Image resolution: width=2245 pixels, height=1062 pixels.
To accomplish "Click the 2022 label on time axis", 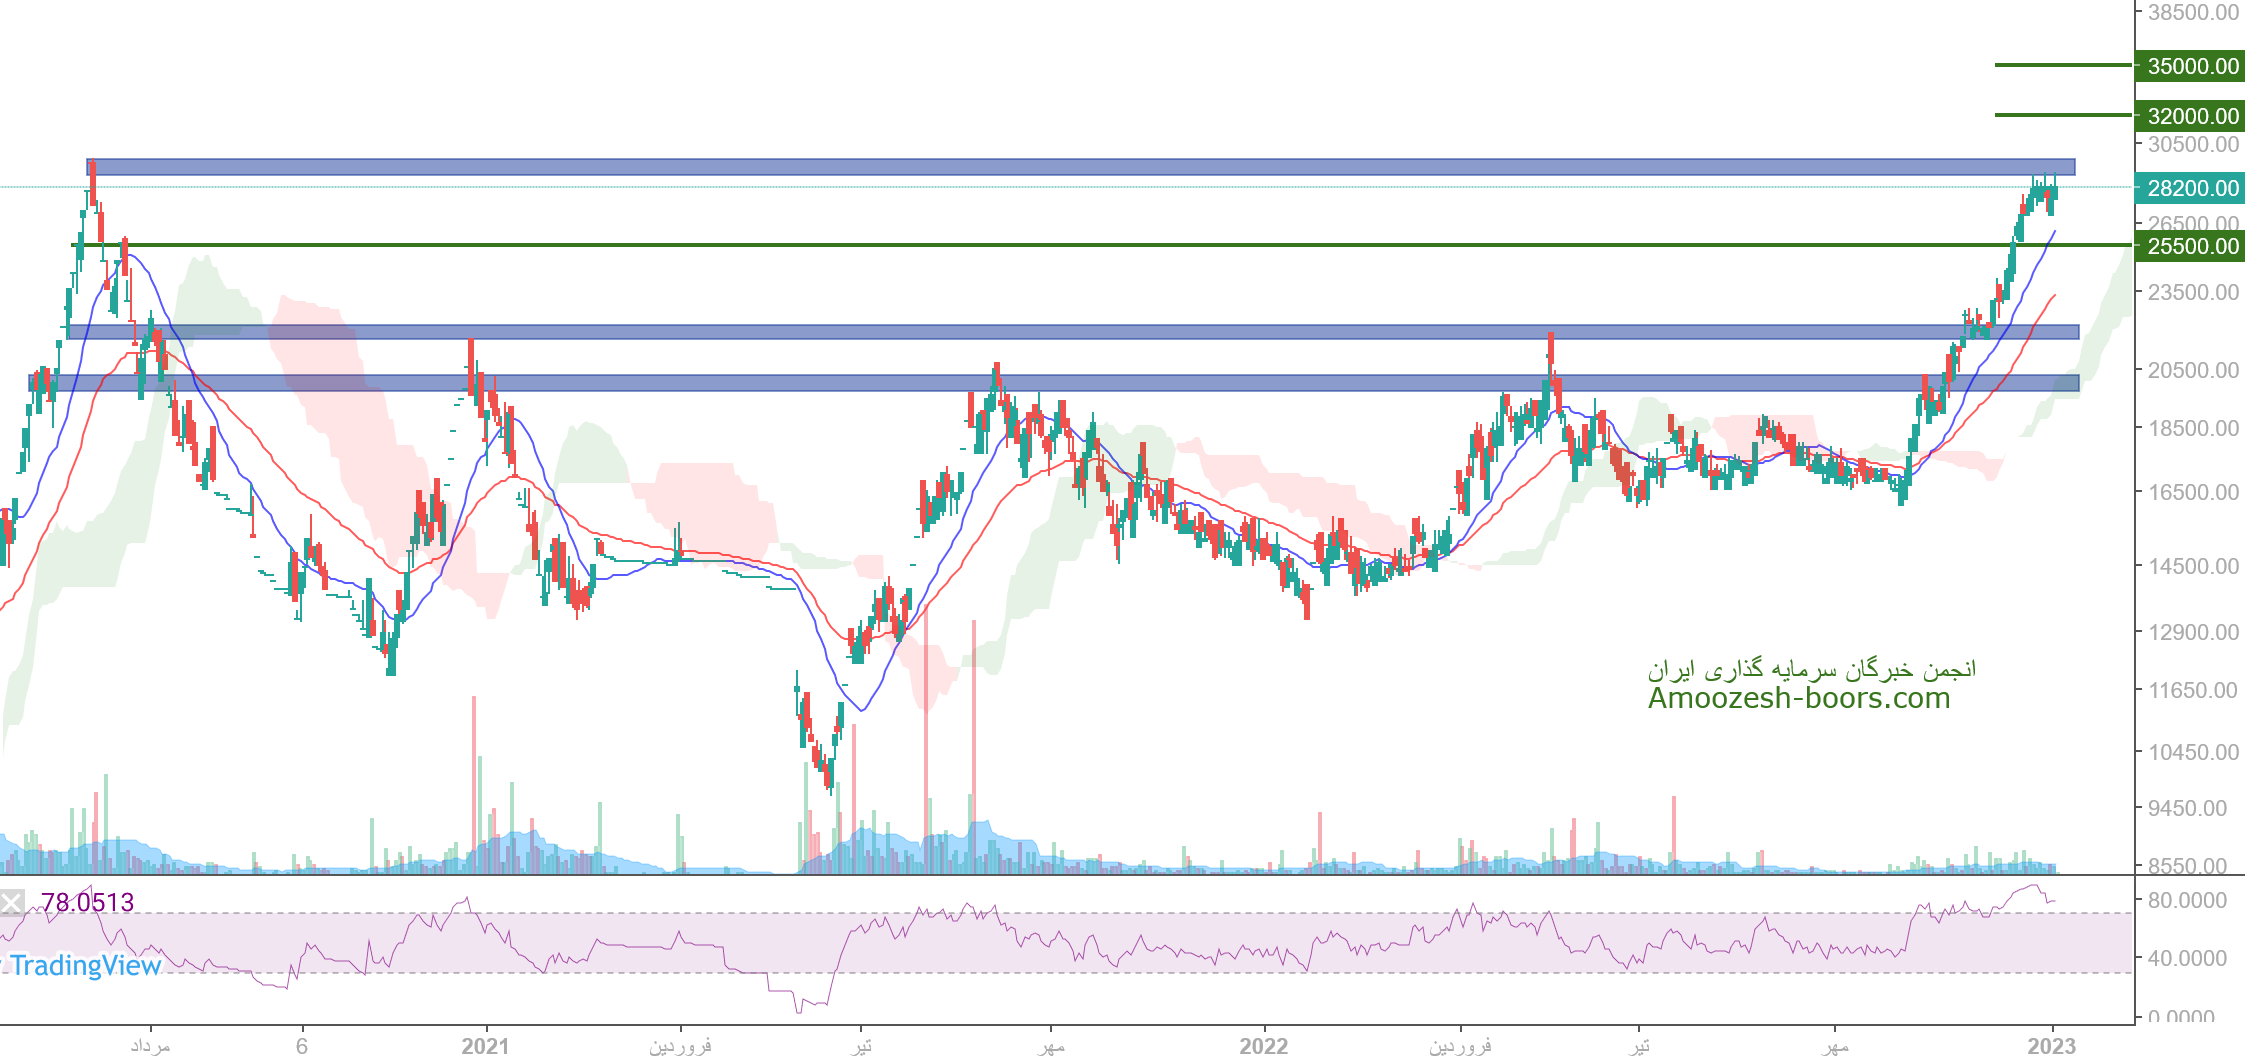I will (1263, 1046).
